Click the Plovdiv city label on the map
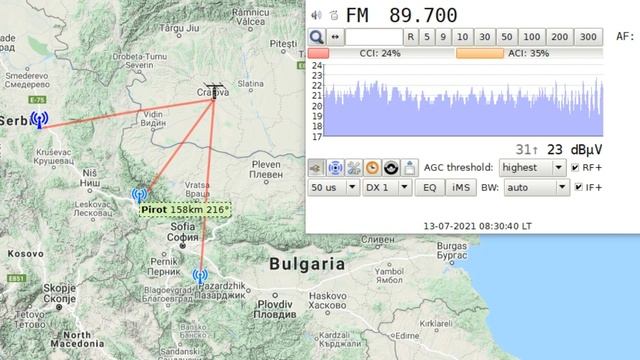 [x=275, y=309]
